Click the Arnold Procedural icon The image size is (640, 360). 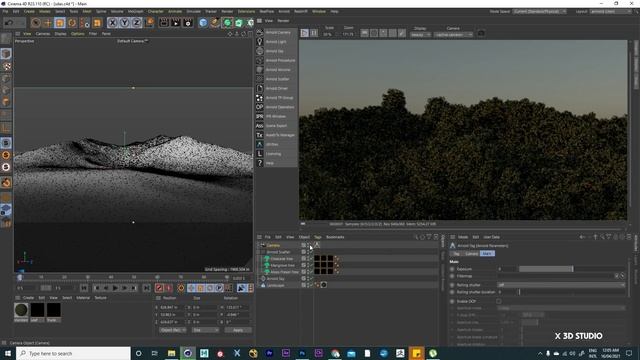click(x=260, y=60)
